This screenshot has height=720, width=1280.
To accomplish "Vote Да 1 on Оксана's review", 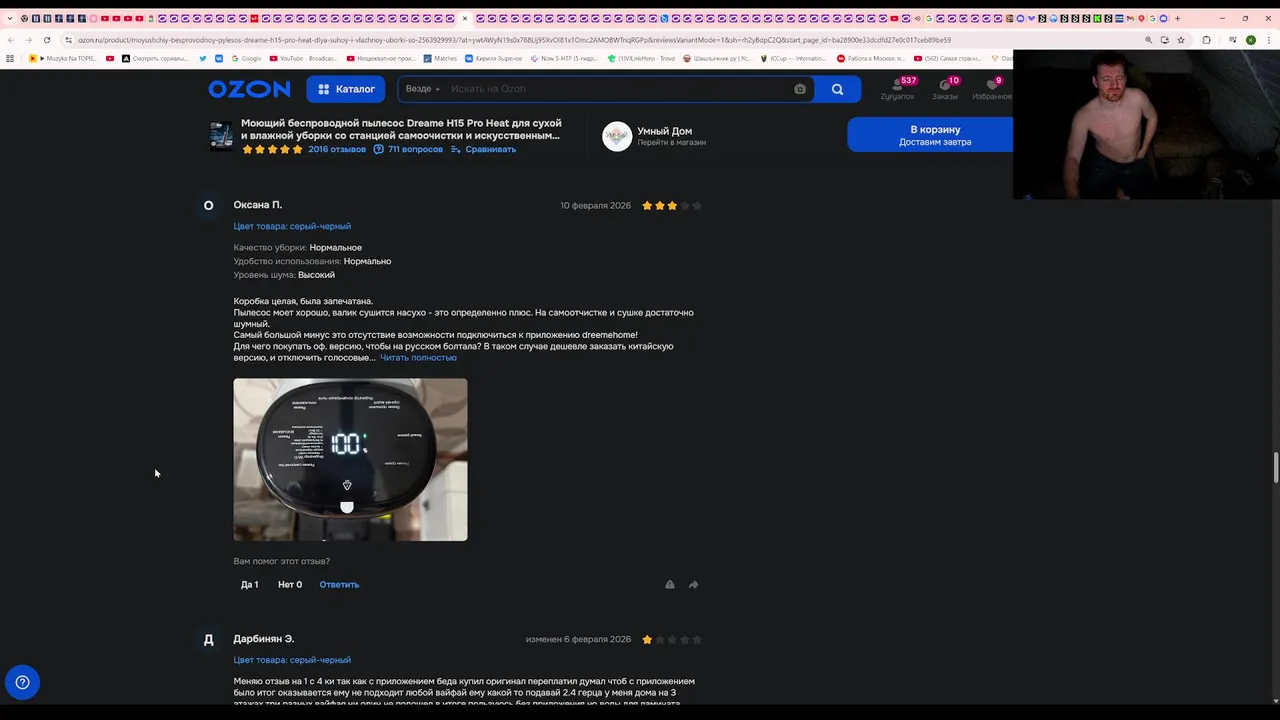I will point(249,584).
